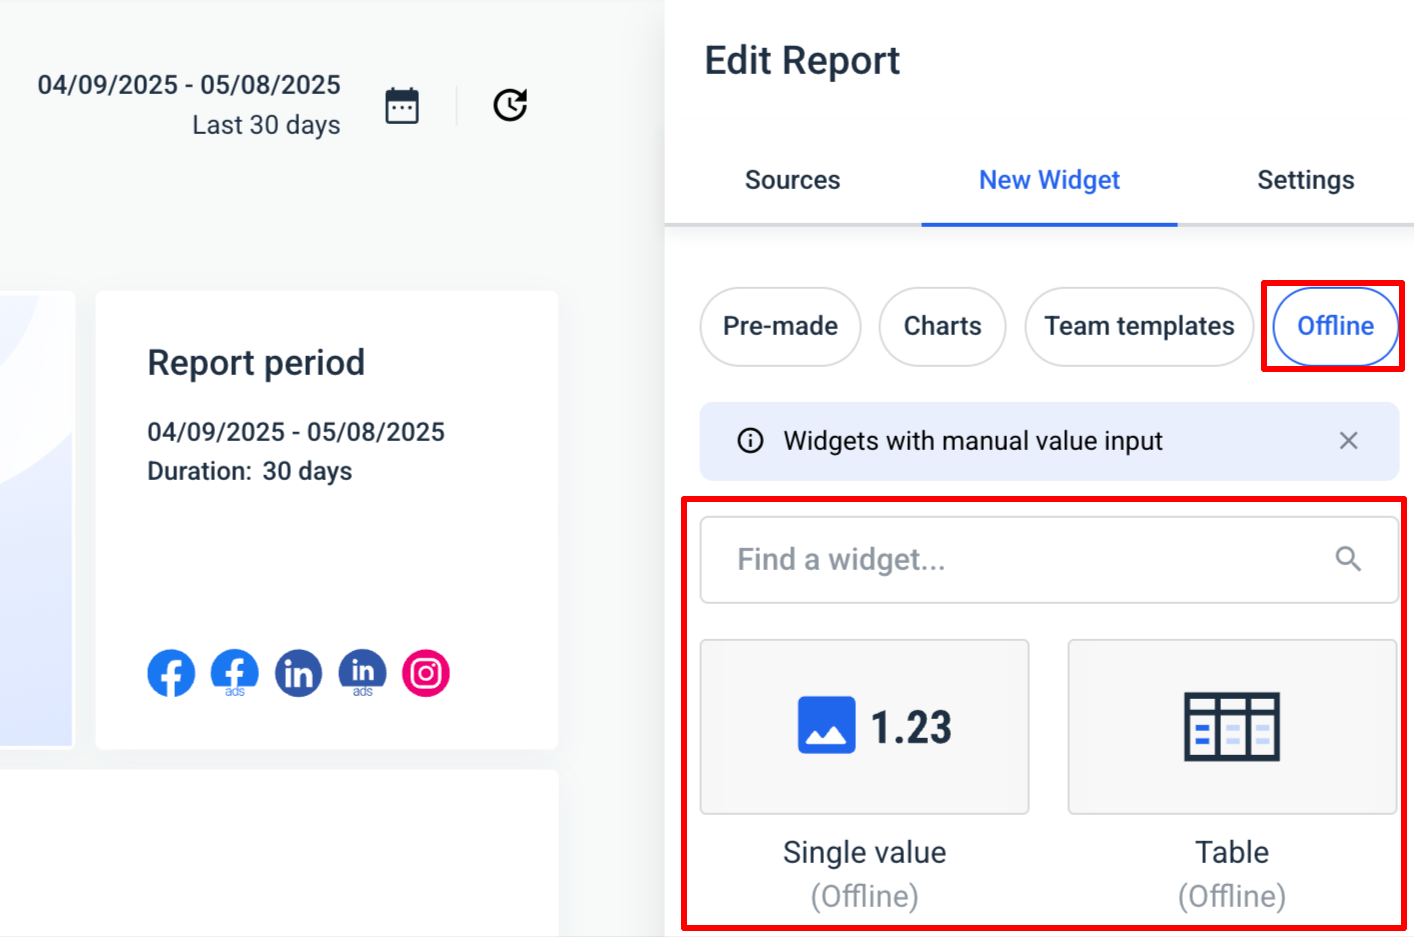Select the LinkedIn source icon
This screenshot has width=1414, height=937.
[x=298, y=673]
